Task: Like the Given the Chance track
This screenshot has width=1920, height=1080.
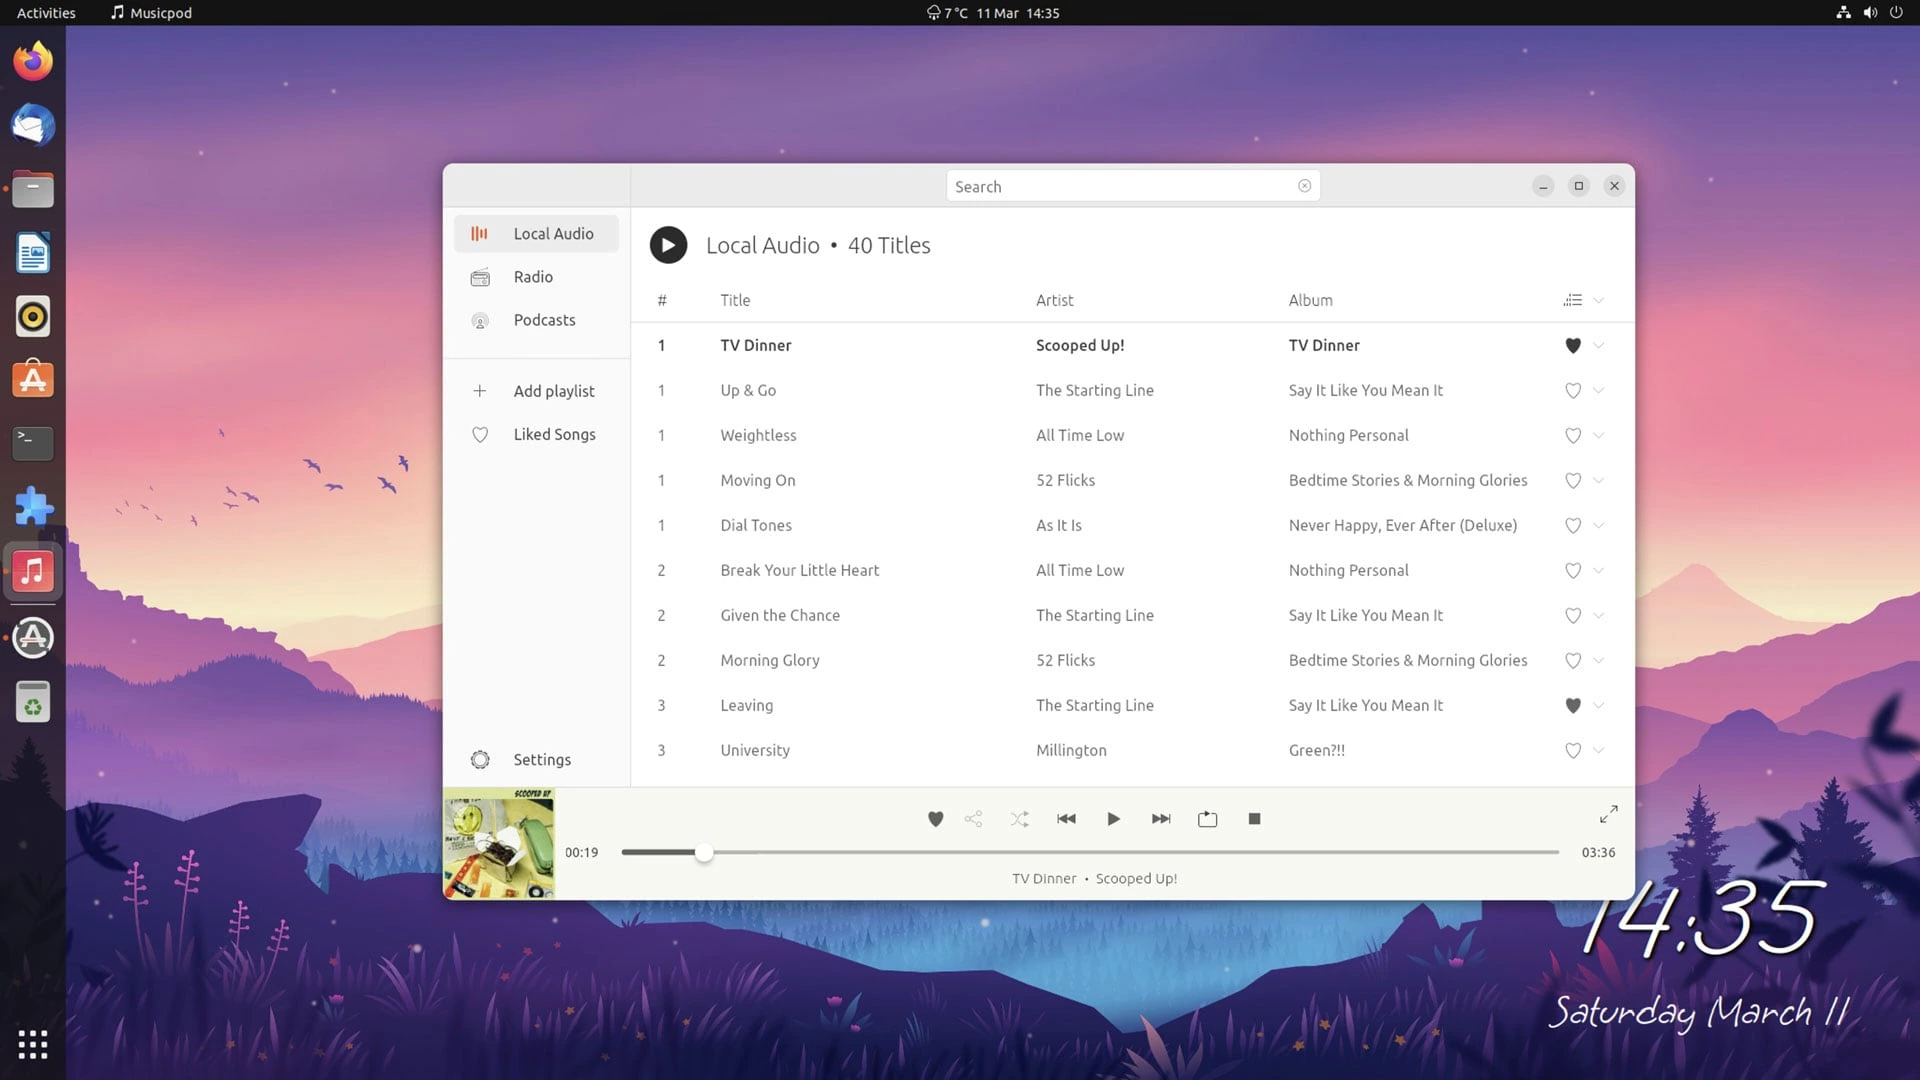Action: [1573, 615]
